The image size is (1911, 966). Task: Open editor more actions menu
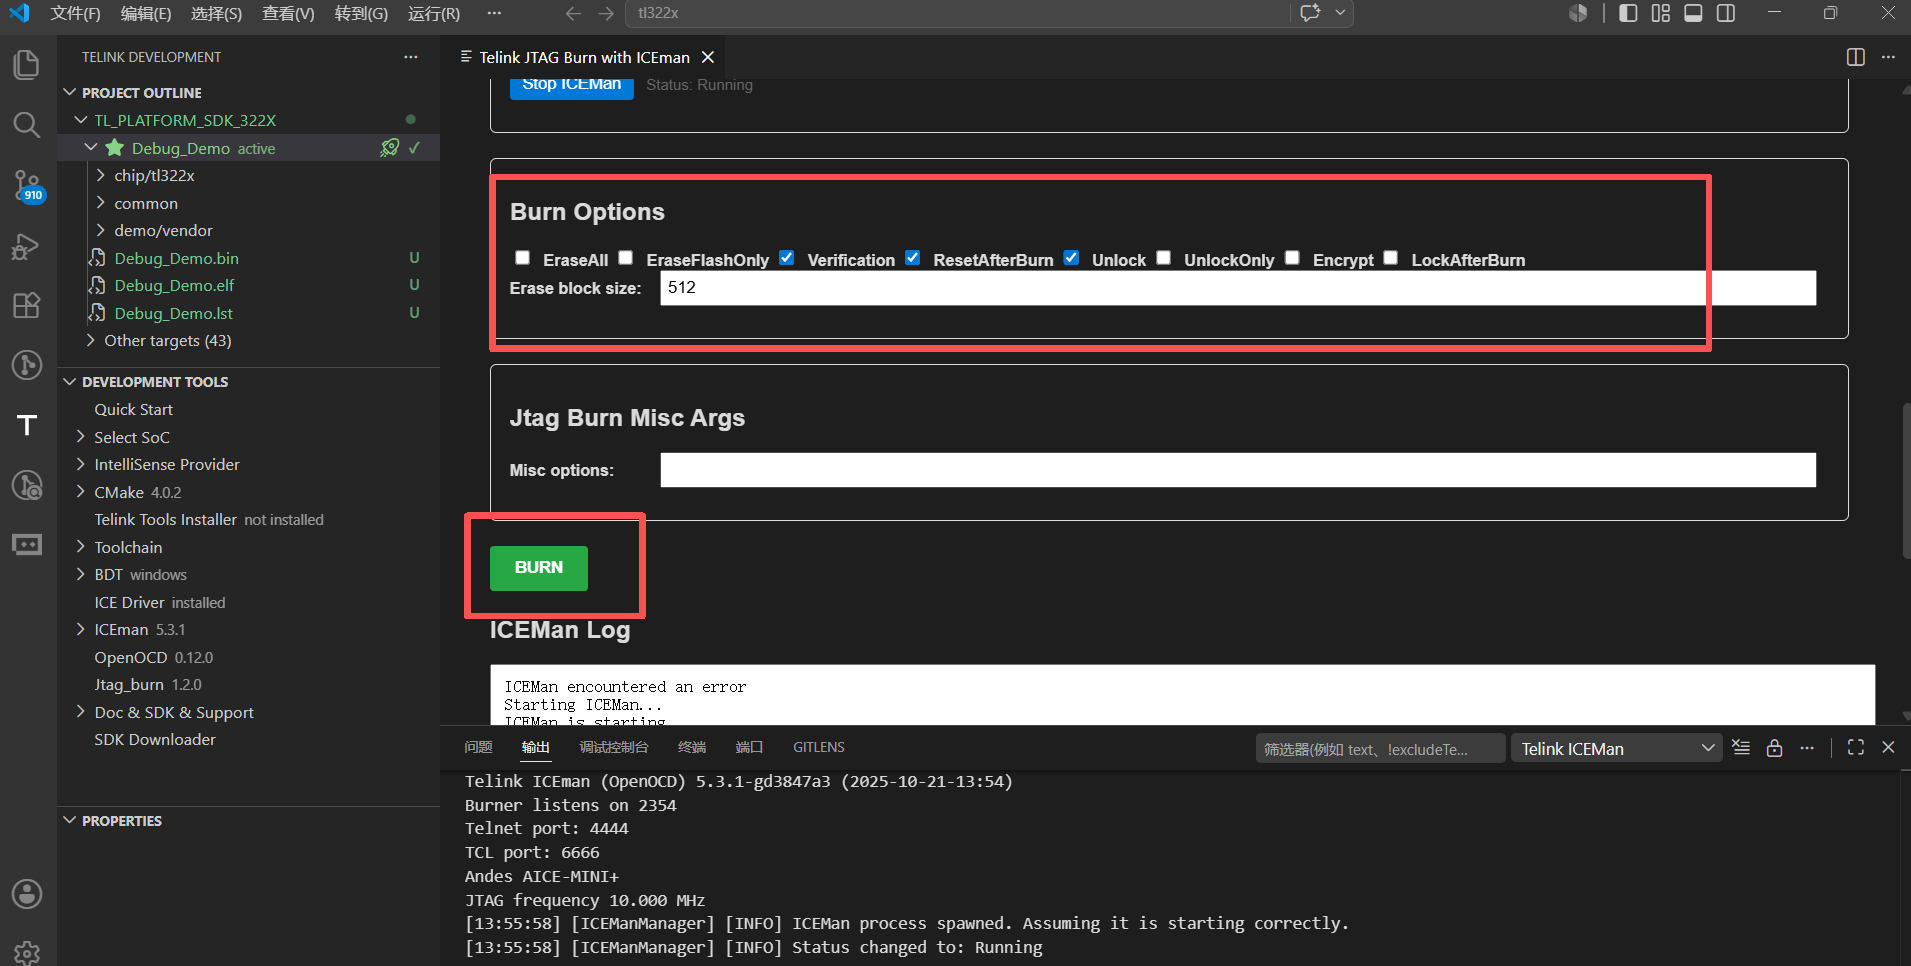tap(1888, 57)
